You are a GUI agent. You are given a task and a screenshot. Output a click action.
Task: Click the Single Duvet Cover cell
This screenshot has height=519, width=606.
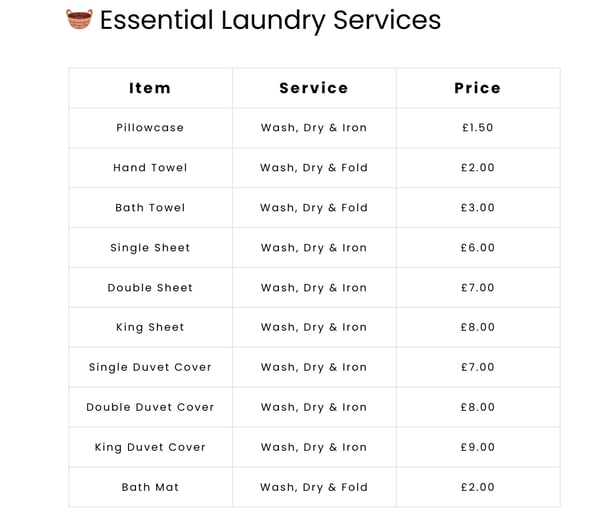point(150,368)
